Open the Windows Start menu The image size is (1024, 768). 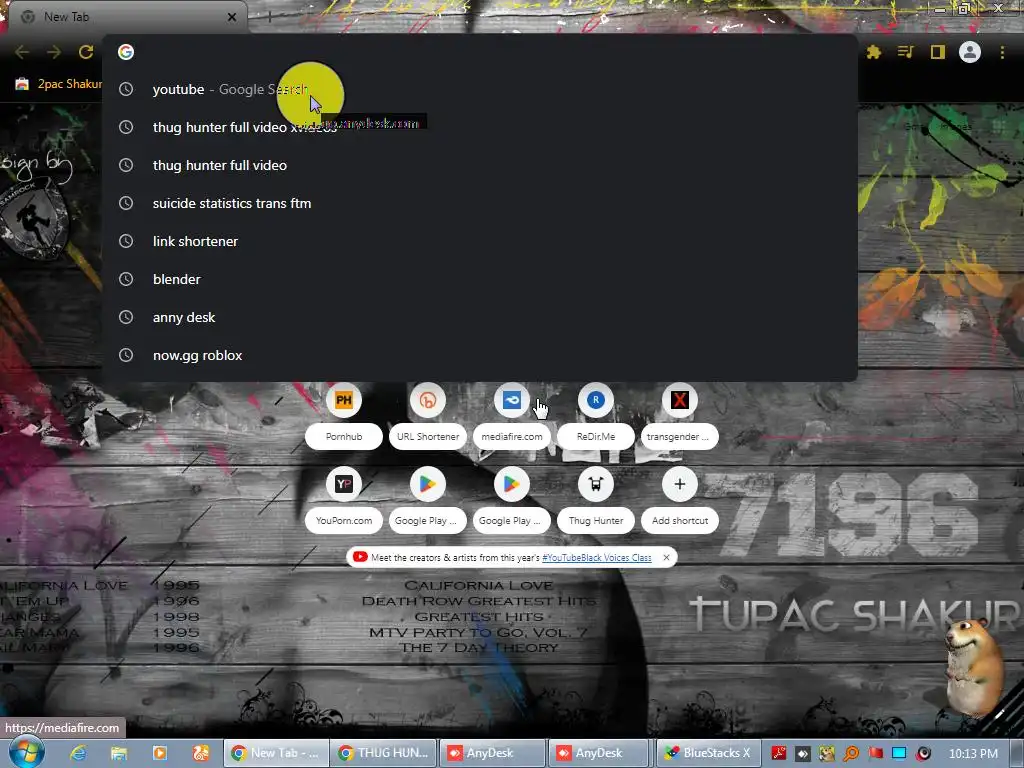pos(26,753)
